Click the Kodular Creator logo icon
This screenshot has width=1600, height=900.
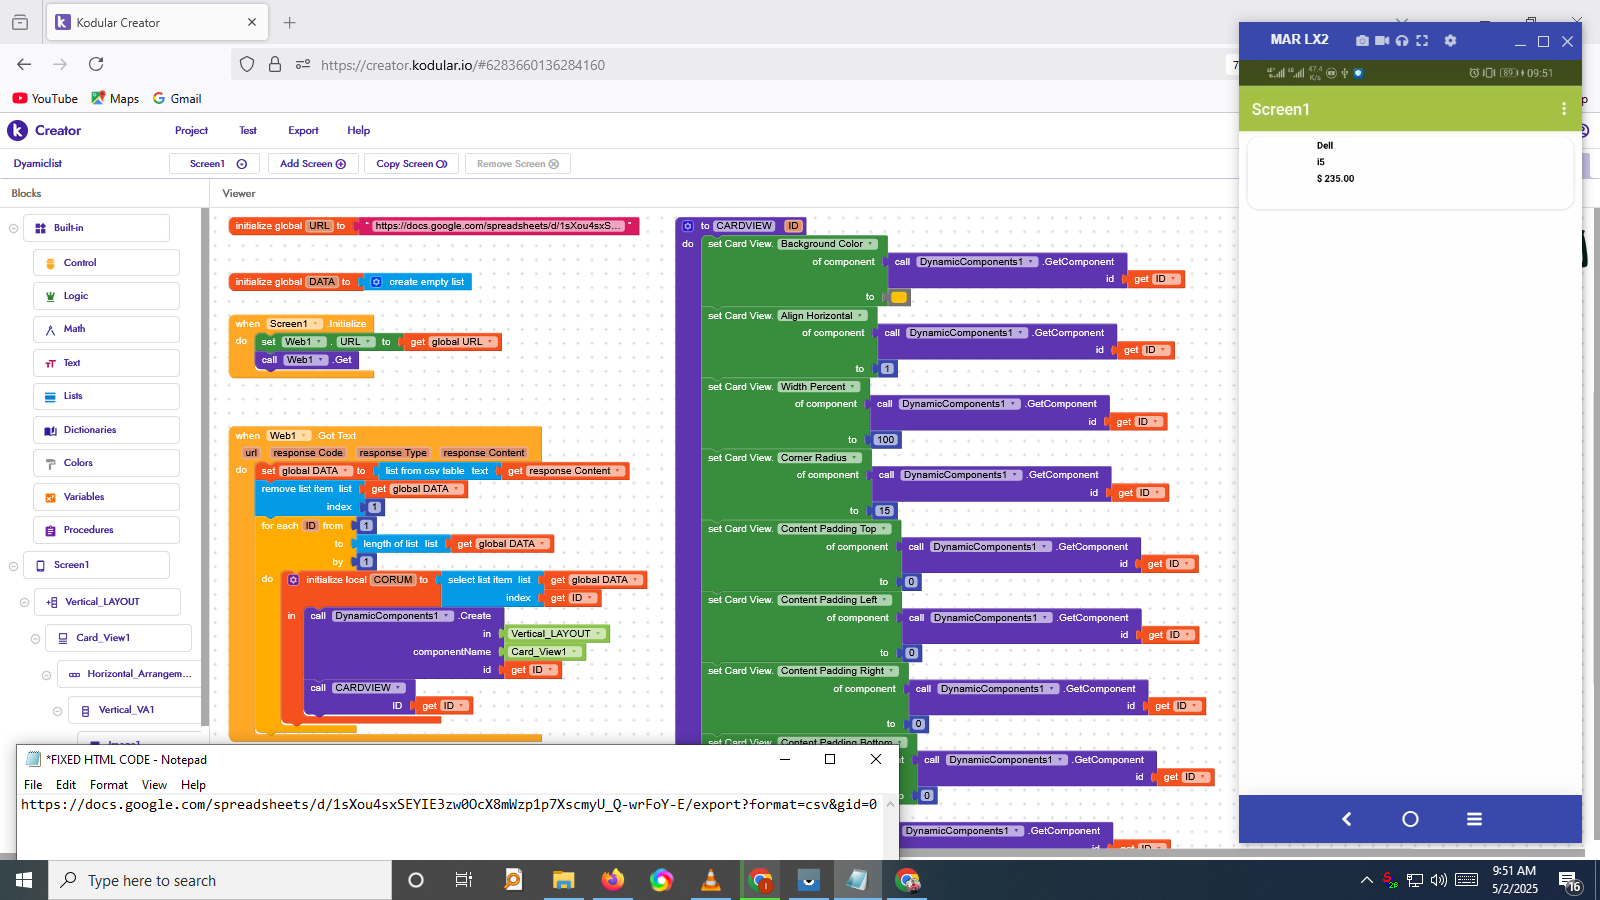click(17, 130)
